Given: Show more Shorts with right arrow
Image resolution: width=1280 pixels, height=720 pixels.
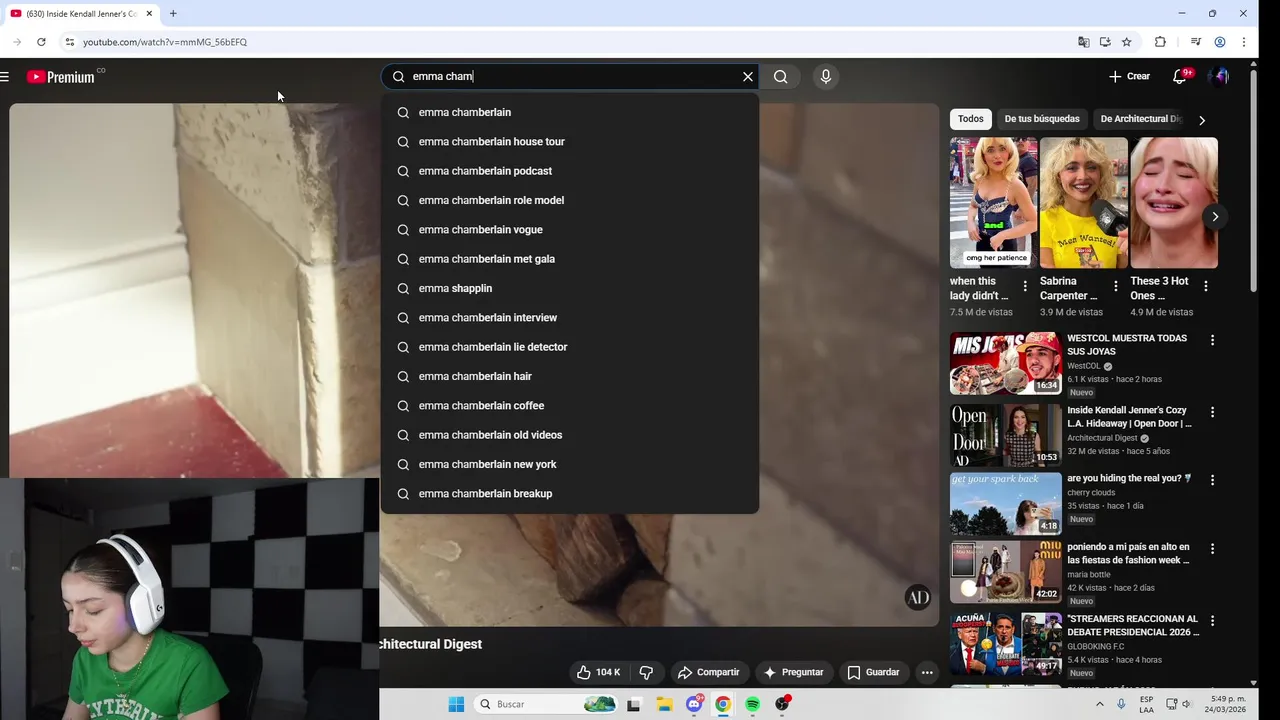Looking at the screenshot, I should click(1215, 216).
